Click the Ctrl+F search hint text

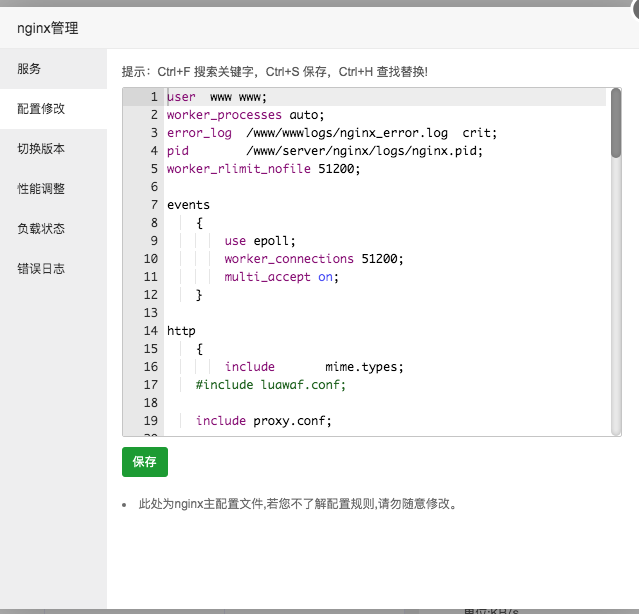(205, 72)
